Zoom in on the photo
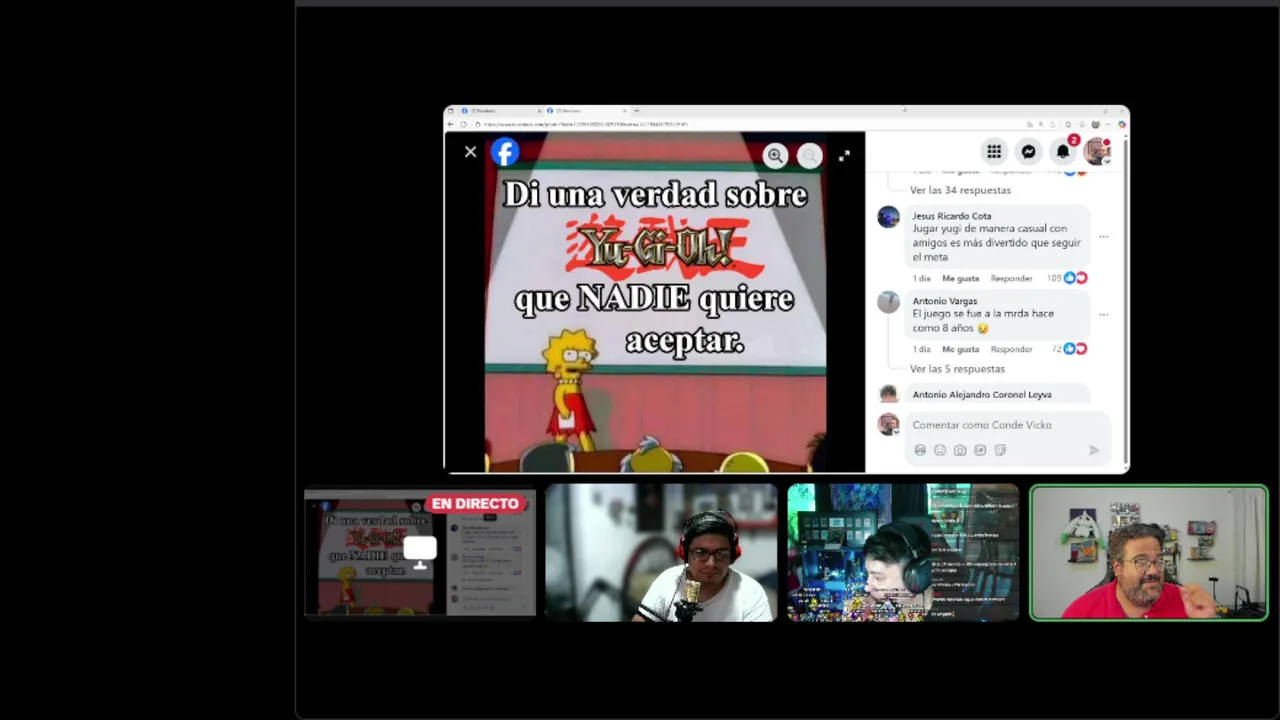The width and height of the screenshot is (1280, 720). coord(775,155)
